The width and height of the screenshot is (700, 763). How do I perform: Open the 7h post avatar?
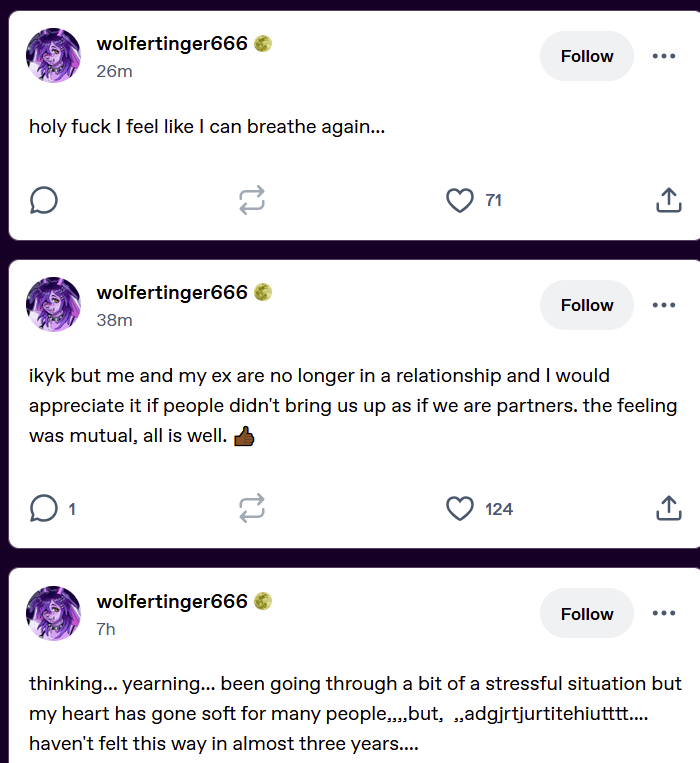54,613
